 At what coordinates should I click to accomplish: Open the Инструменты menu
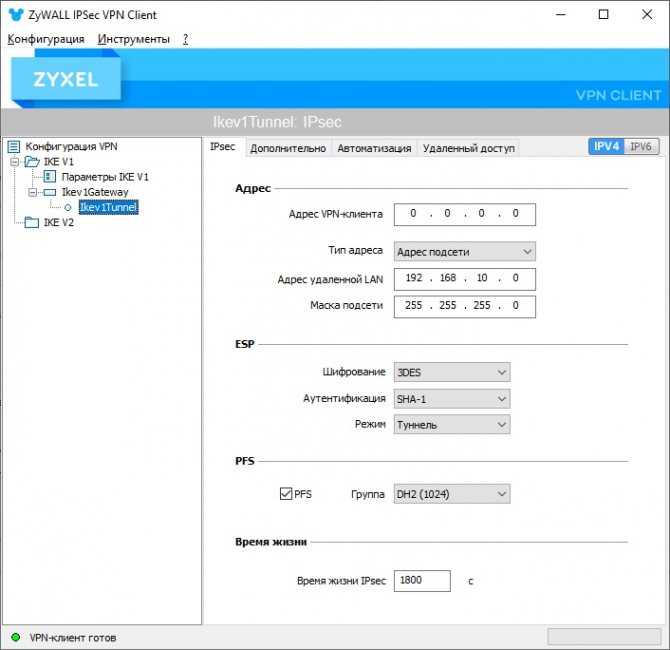pos(133,39)
